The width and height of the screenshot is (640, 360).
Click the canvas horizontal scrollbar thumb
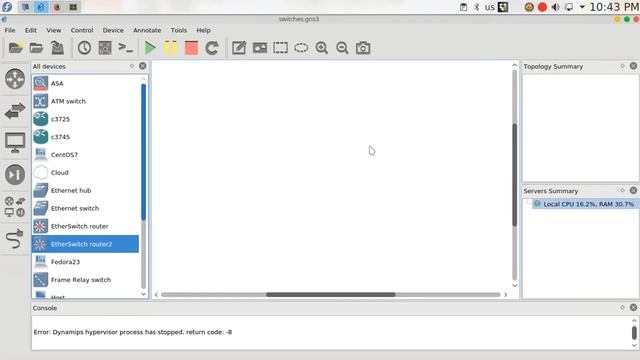pos(331,294)
